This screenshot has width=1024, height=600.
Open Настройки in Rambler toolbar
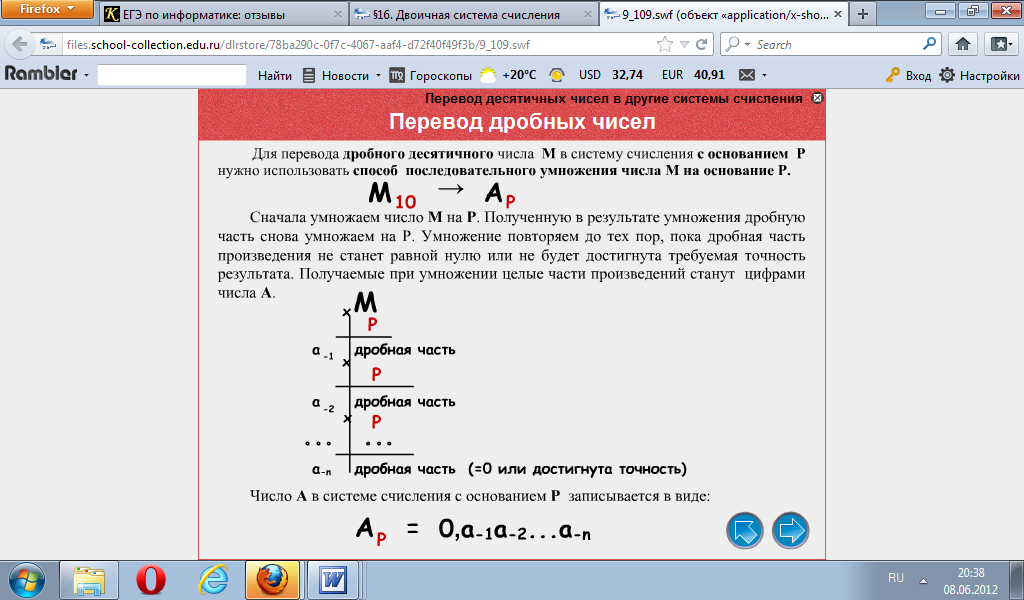pos(980,76)
